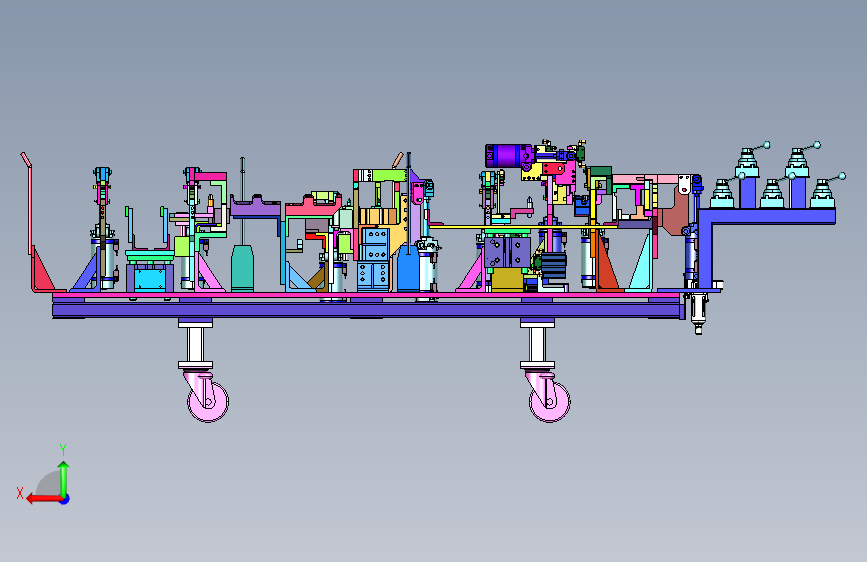
Task: Select the teal bottle-shaped post on the base
Action: [x=242, y=268]
